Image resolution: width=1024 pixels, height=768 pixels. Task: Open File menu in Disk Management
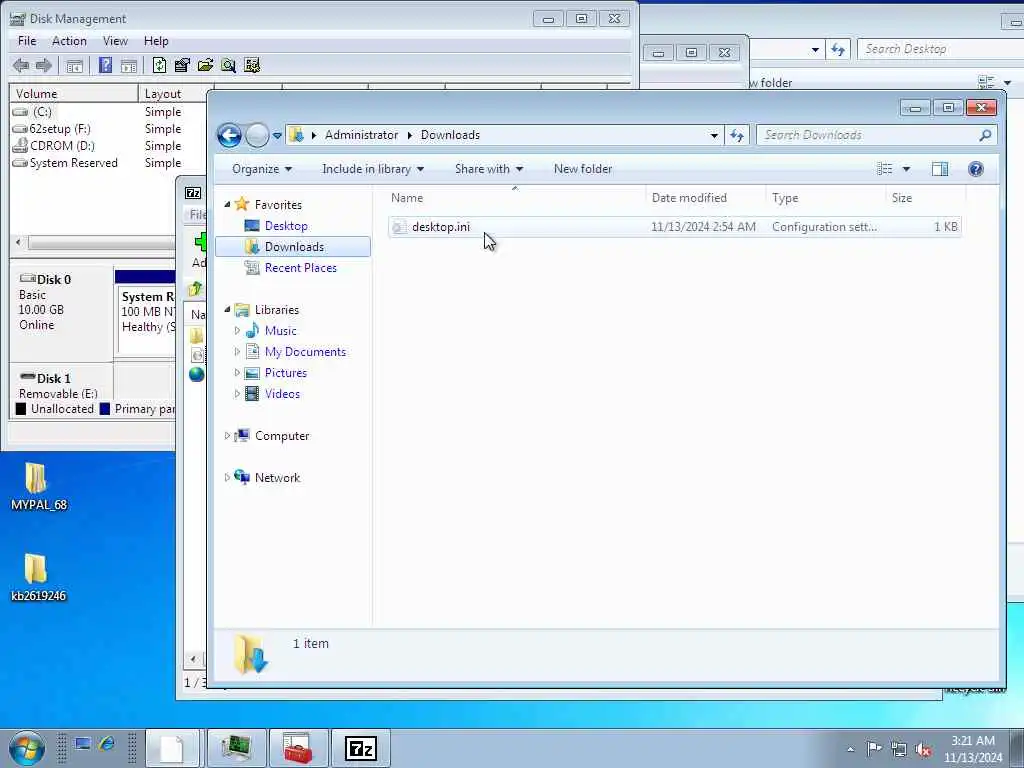[x=27, y=40]
